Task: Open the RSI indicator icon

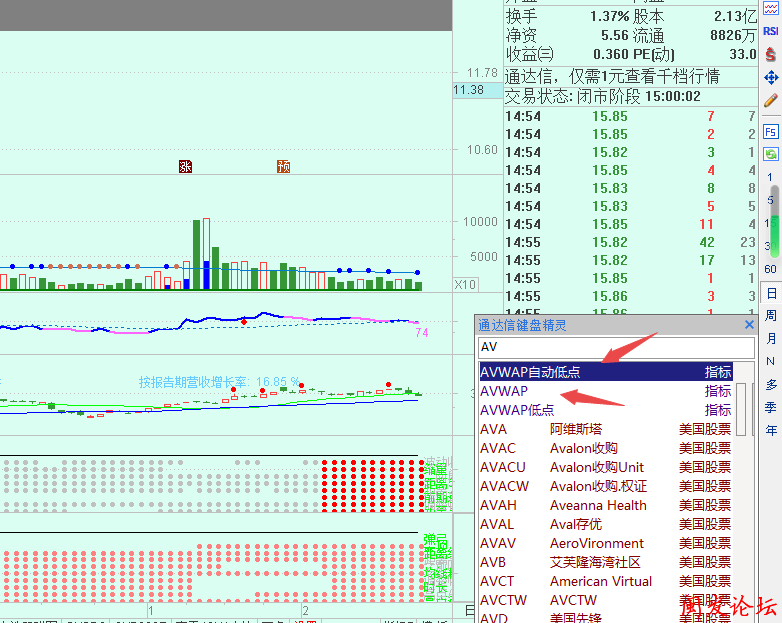Action: (771, 31)
